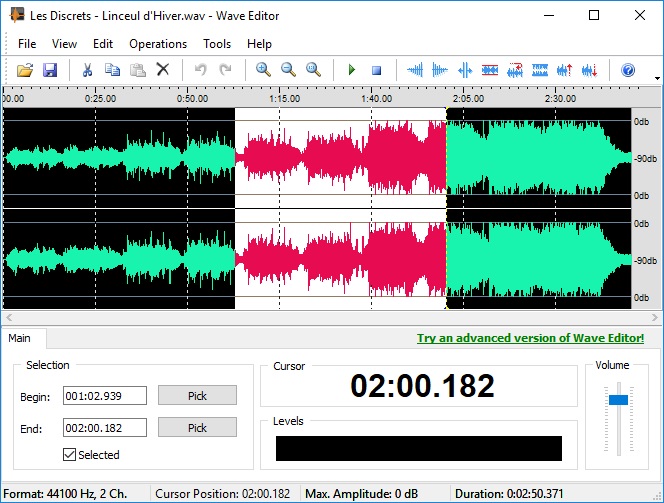Viewport: 664px width, 503px height.
Task: Open the Edit menu
Action: click(x=103, y=44)
